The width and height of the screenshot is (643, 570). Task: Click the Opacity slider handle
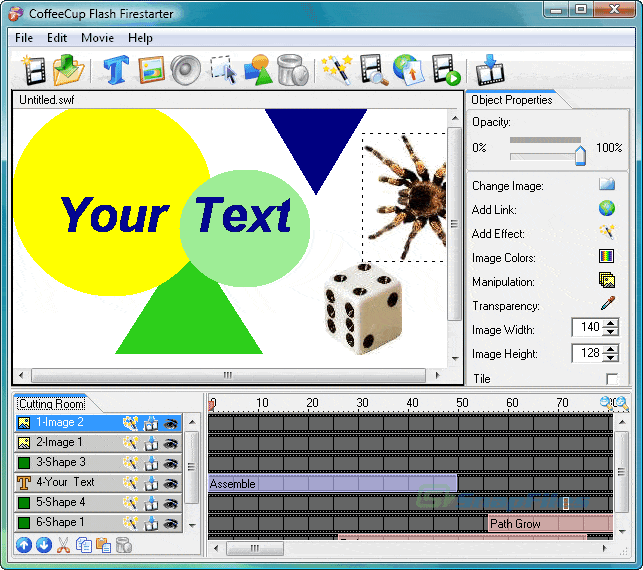[x=580, y=154]
